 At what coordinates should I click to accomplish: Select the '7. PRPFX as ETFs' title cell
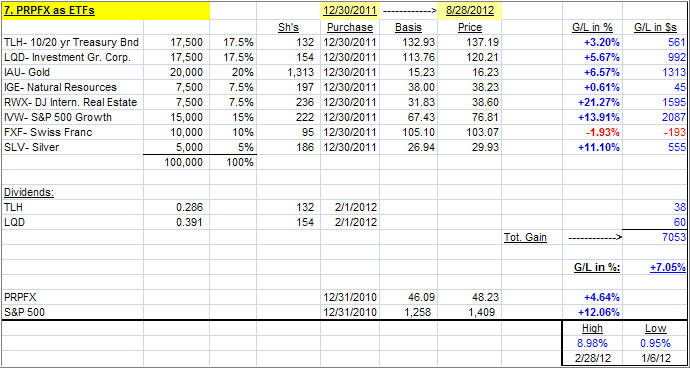(106, 10)
